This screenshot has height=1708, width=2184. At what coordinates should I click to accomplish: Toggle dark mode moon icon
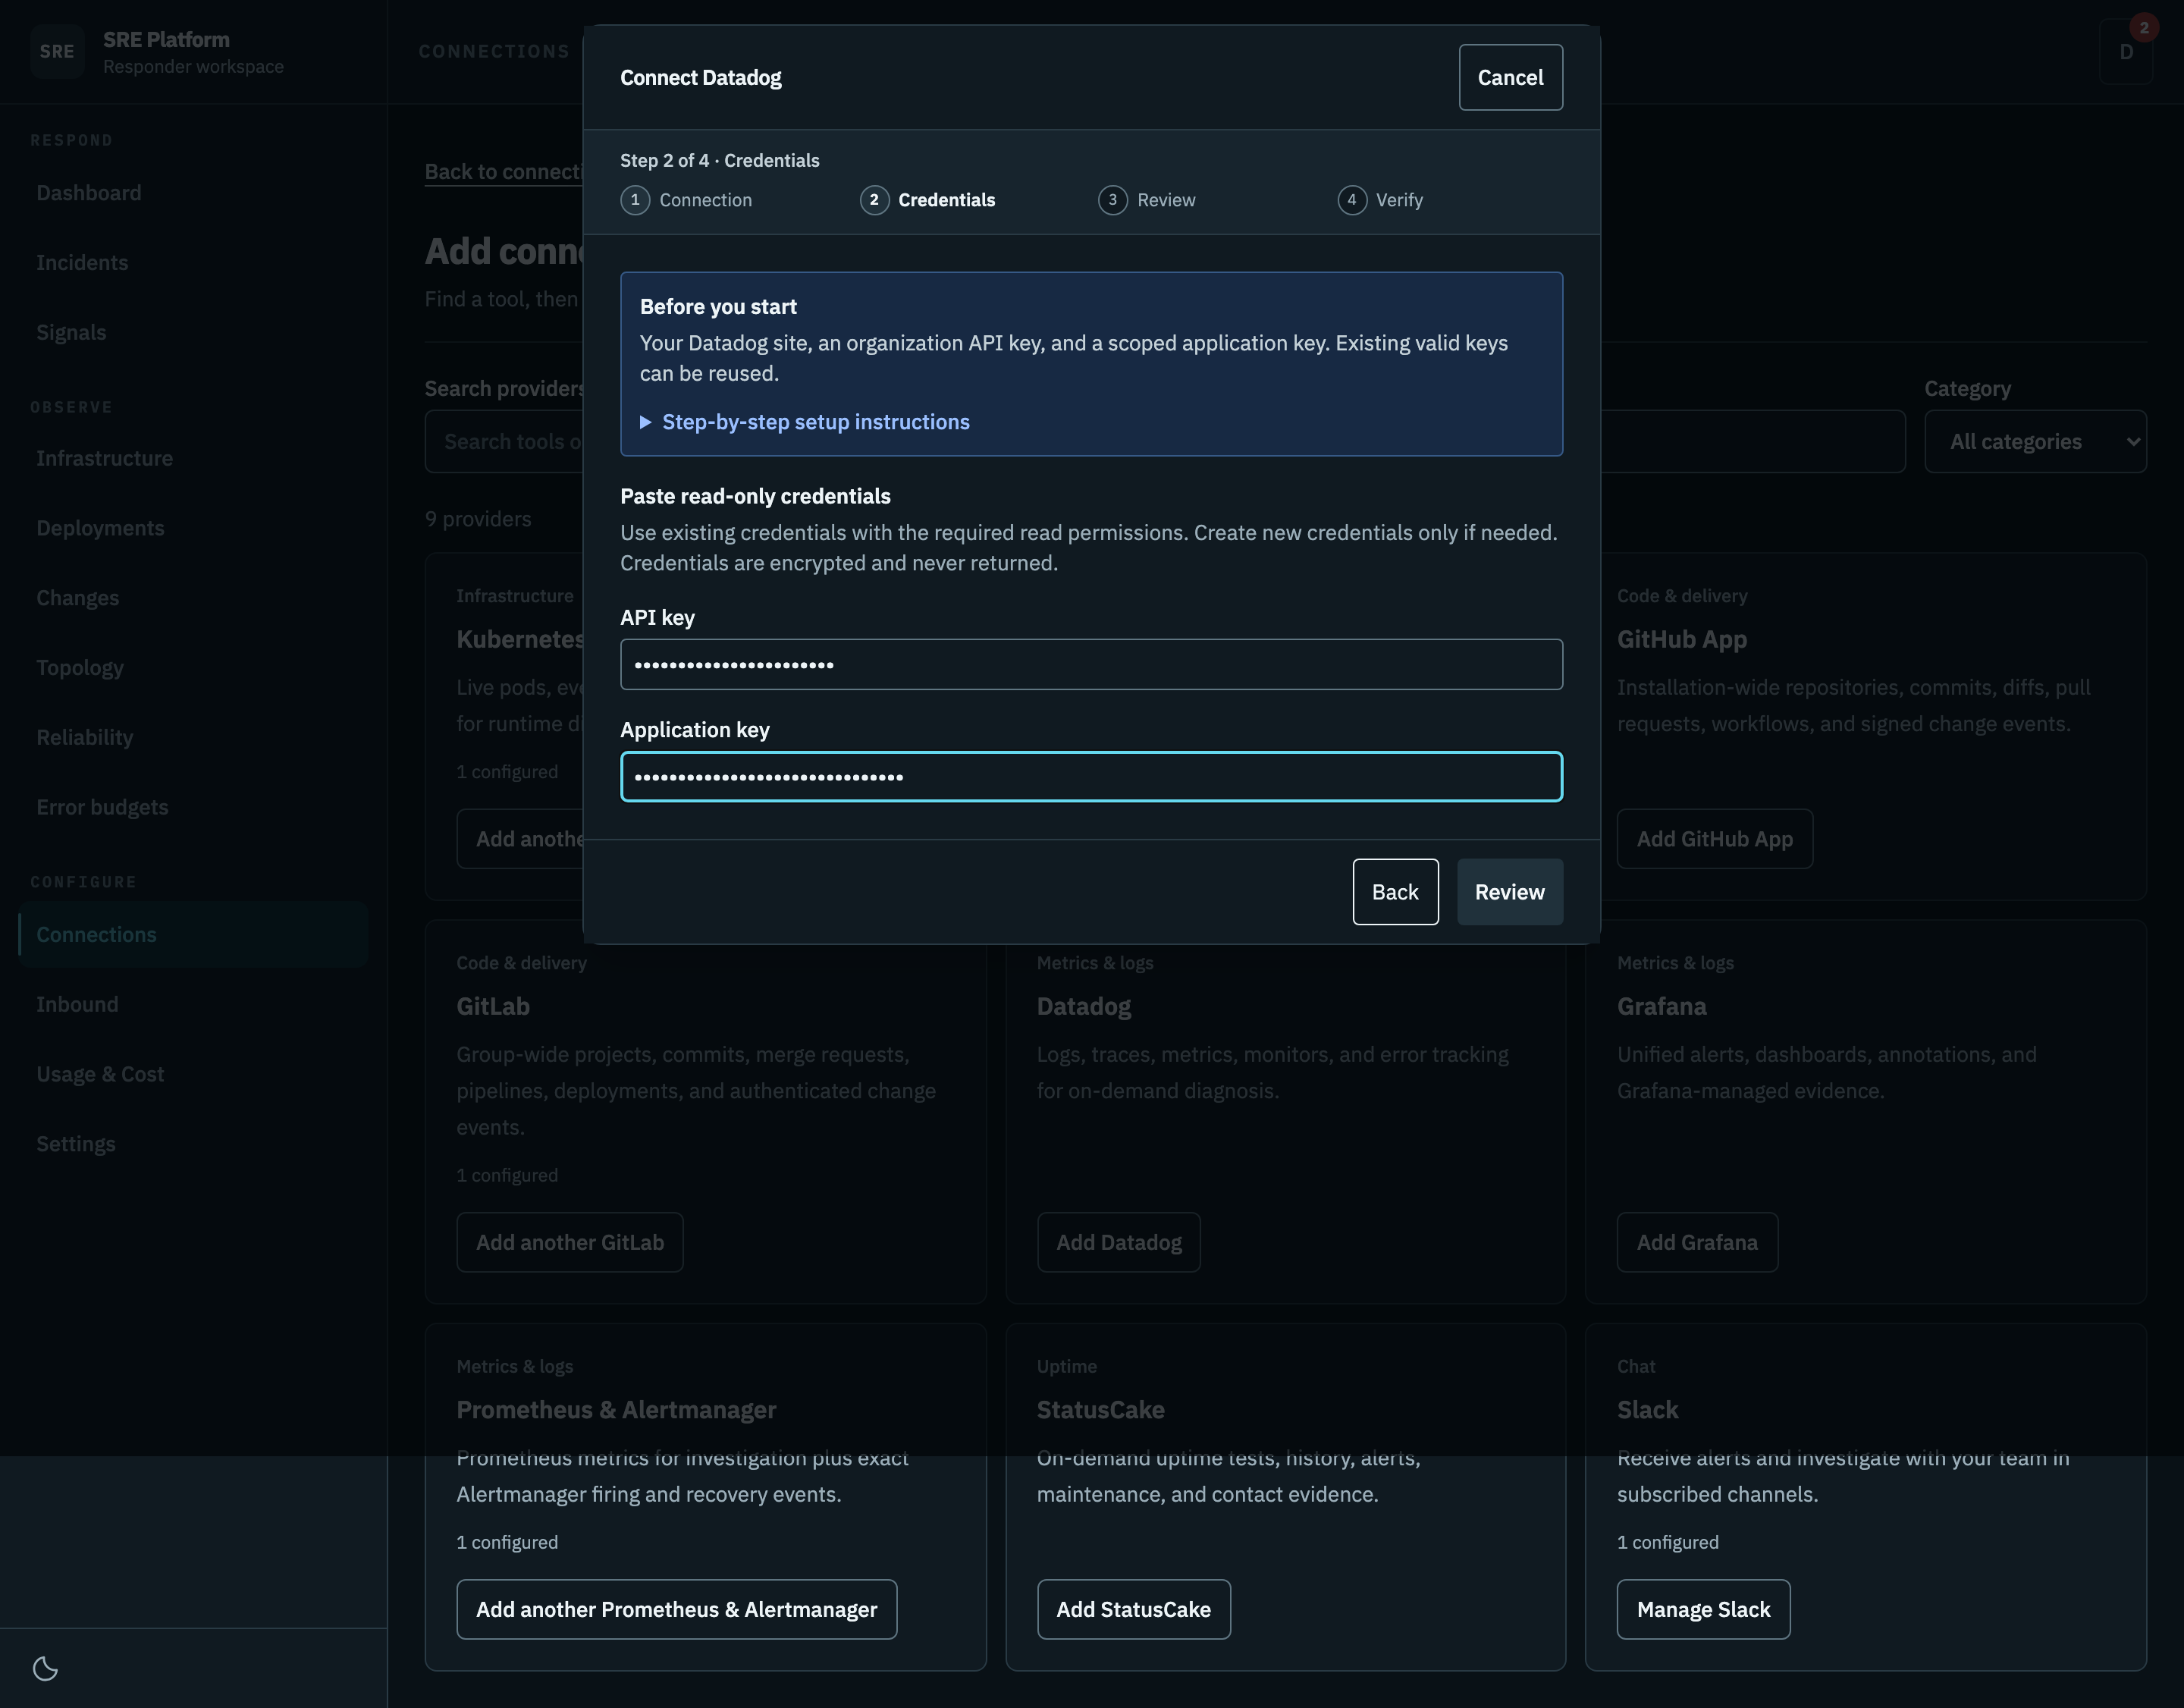click(x=46, y=1668)
